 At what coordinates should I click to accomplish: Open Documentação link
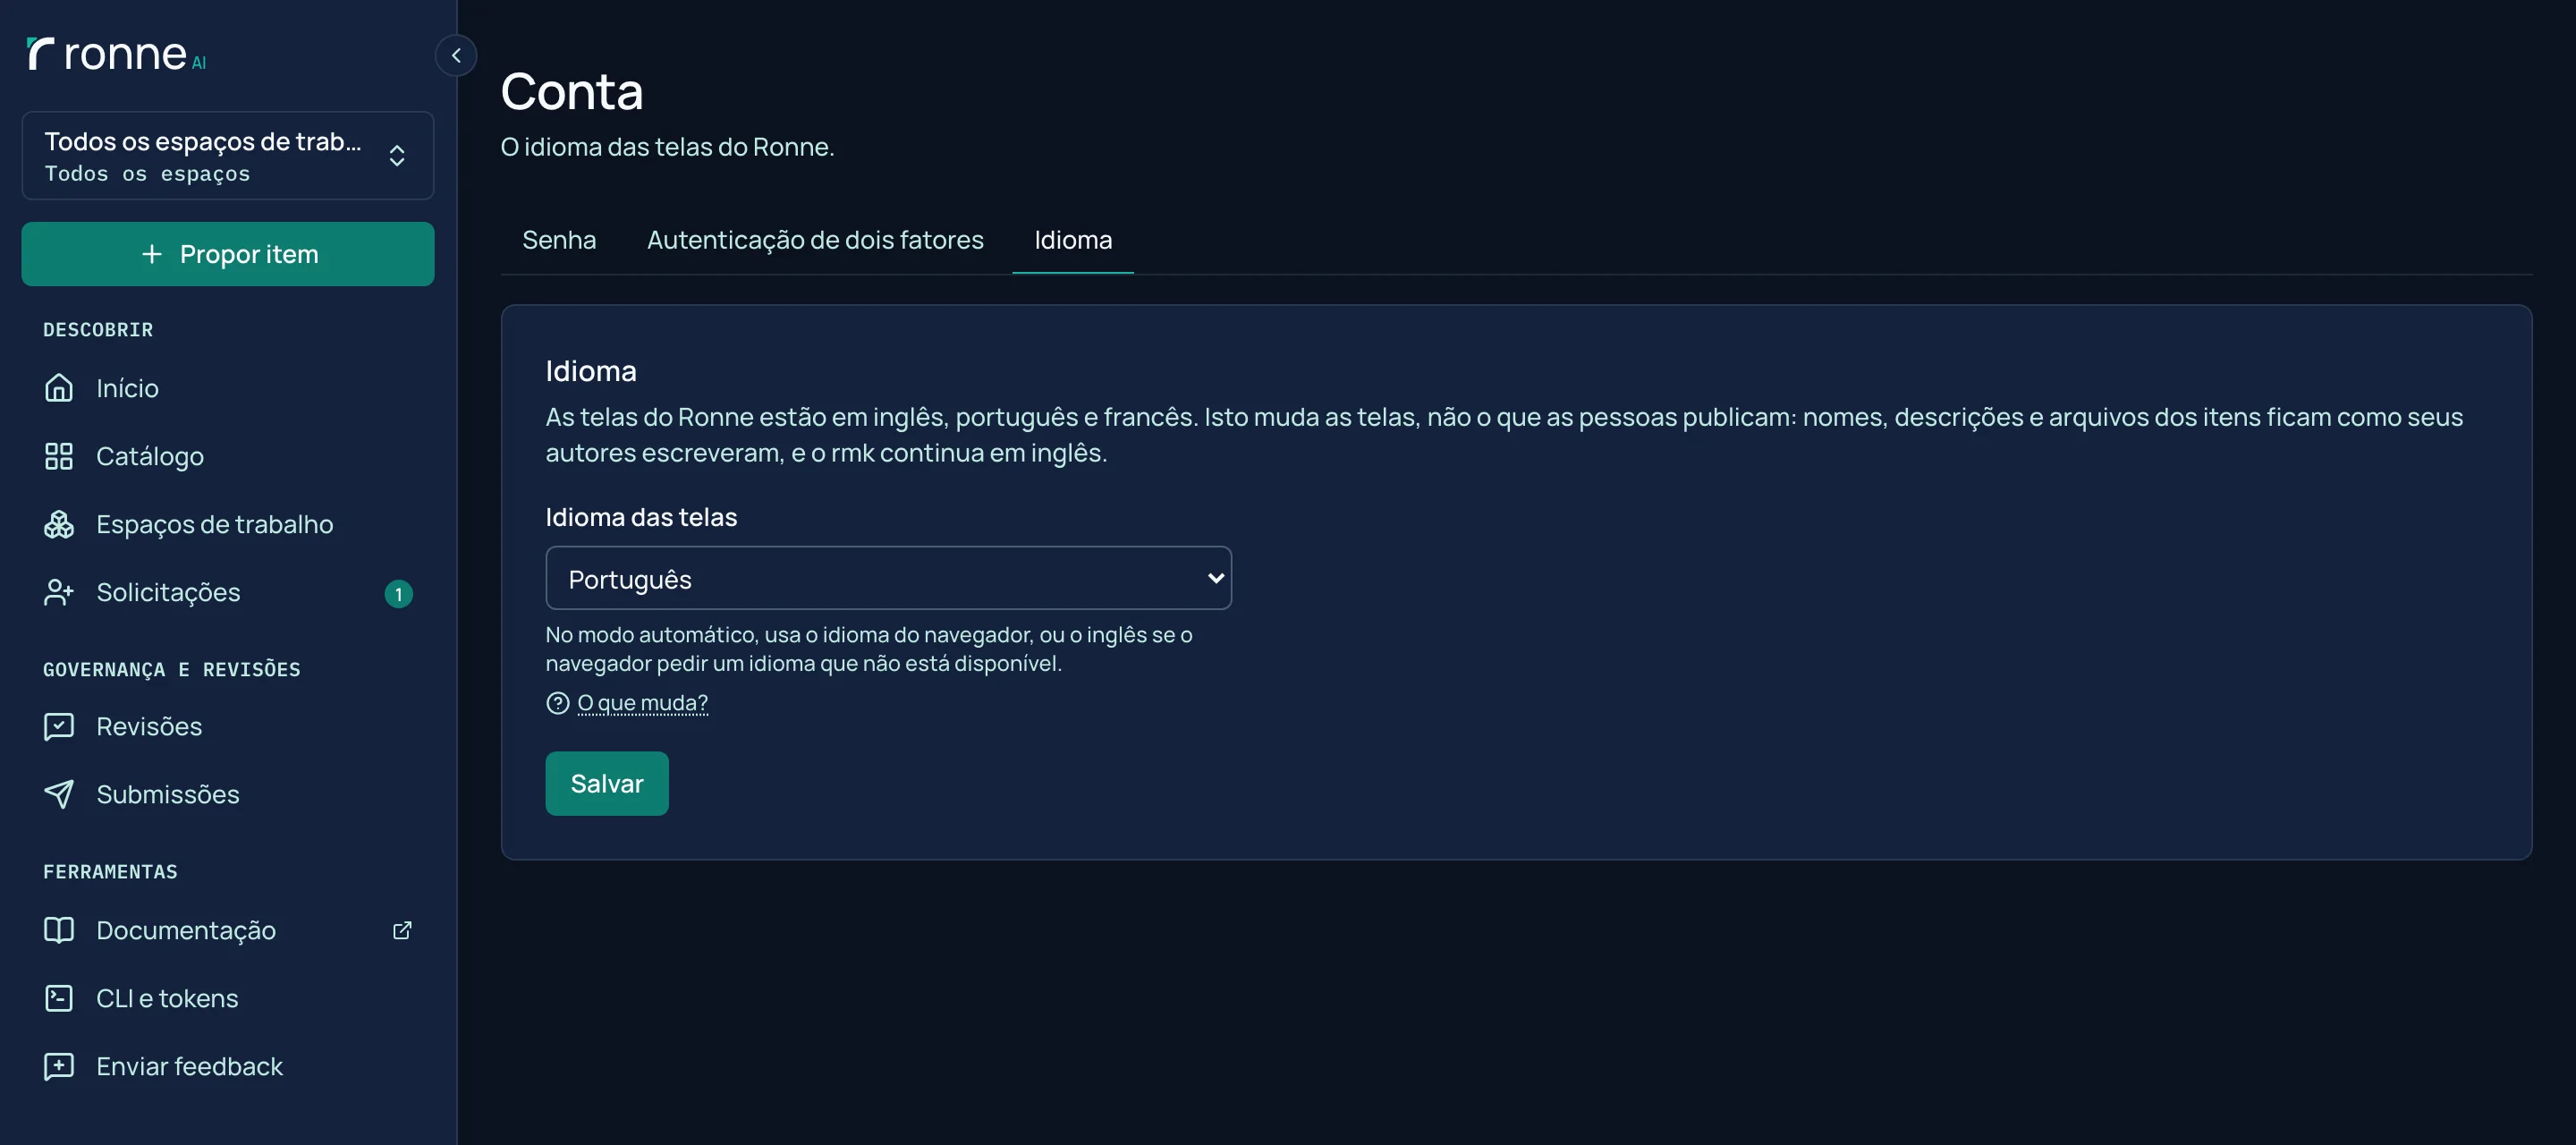228,930
